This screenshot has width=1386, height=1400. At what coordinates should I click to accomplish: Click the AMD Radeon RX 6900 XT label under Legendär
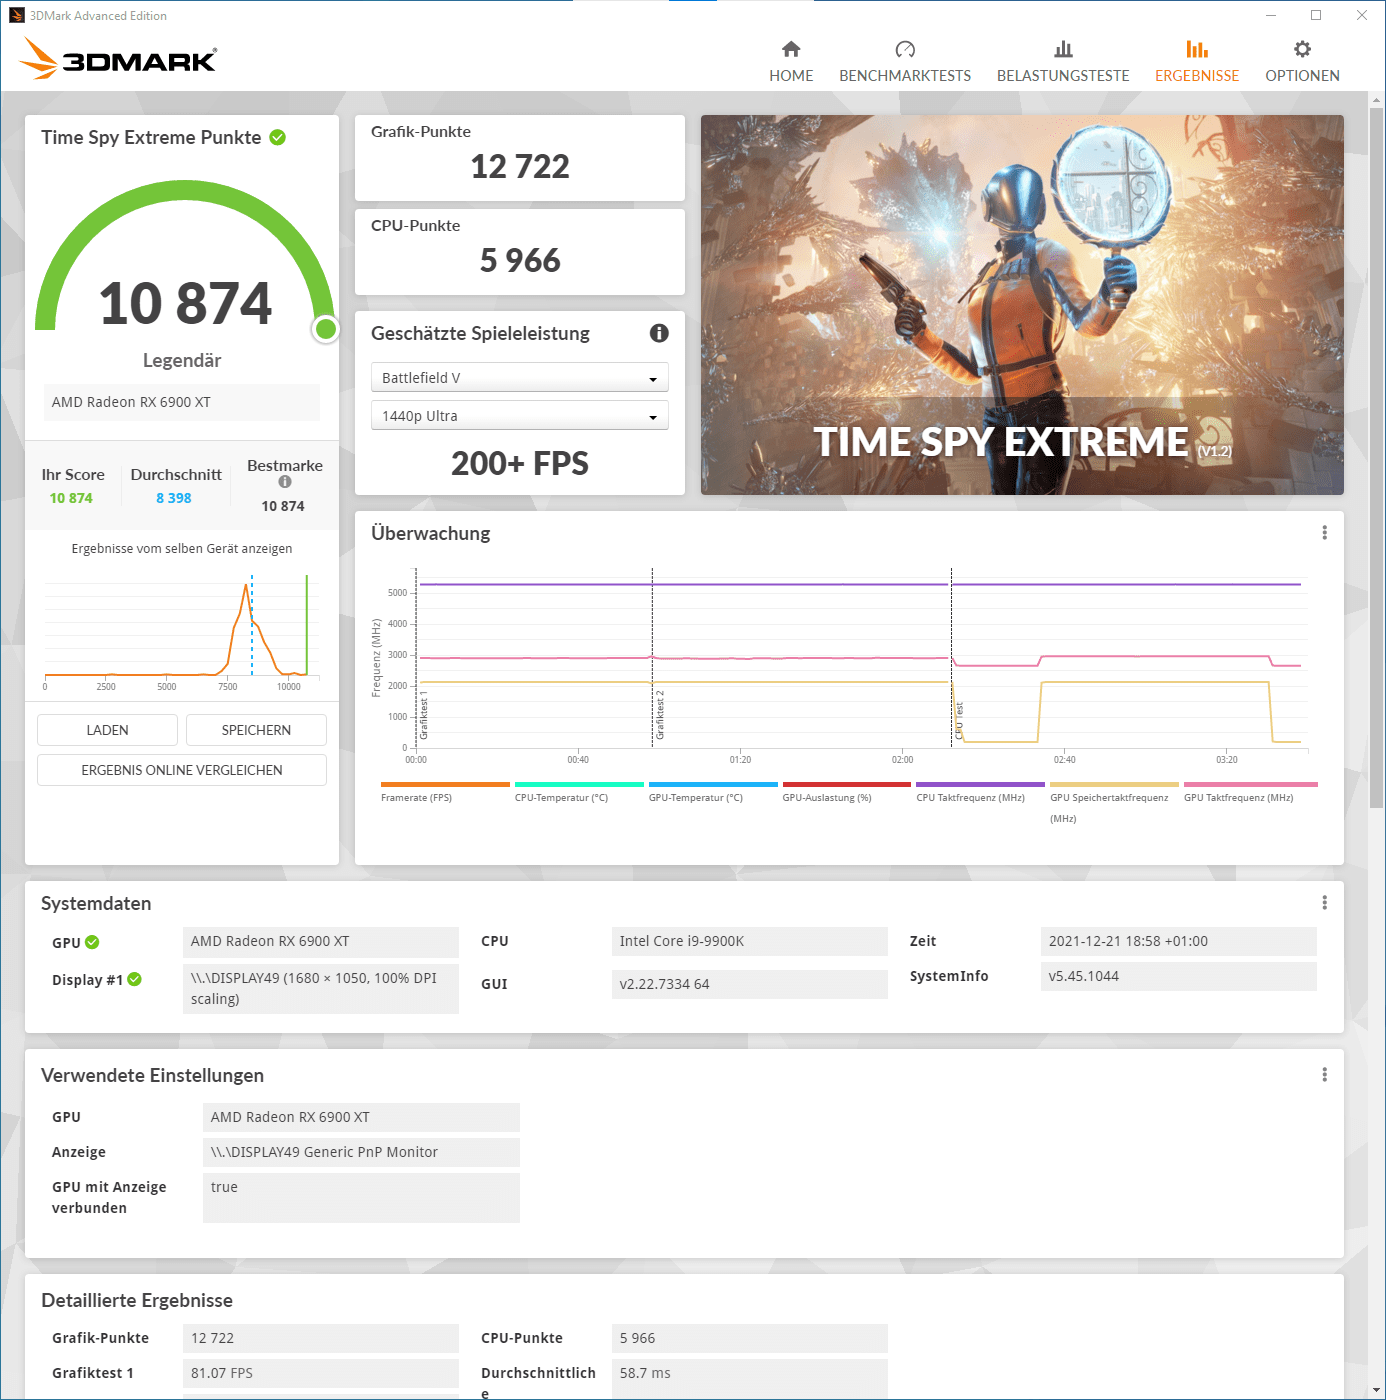[x=182, y=402]
